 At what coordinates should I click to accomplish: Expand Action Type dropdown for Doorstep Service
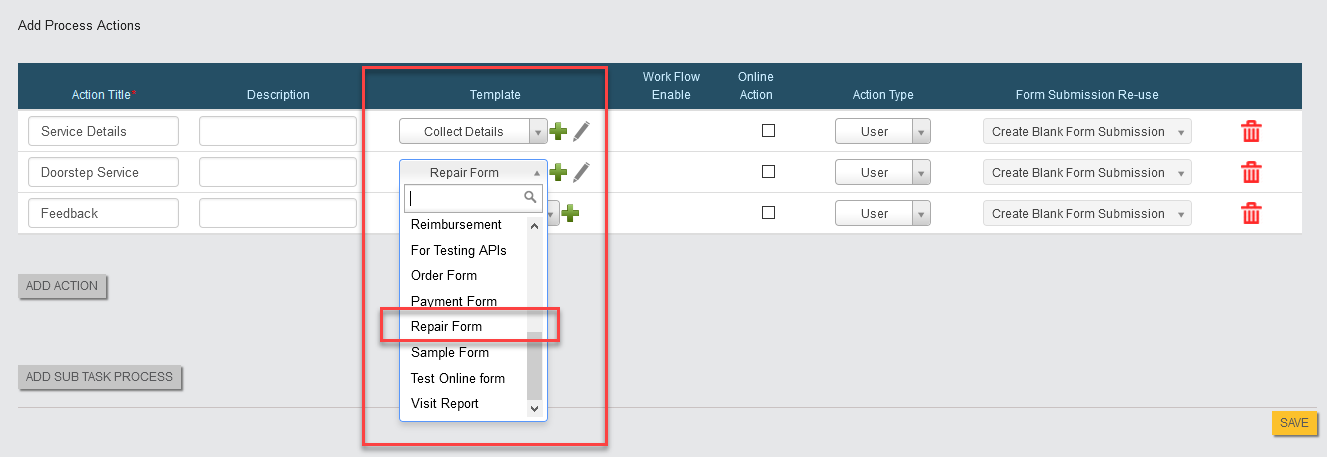882,173
